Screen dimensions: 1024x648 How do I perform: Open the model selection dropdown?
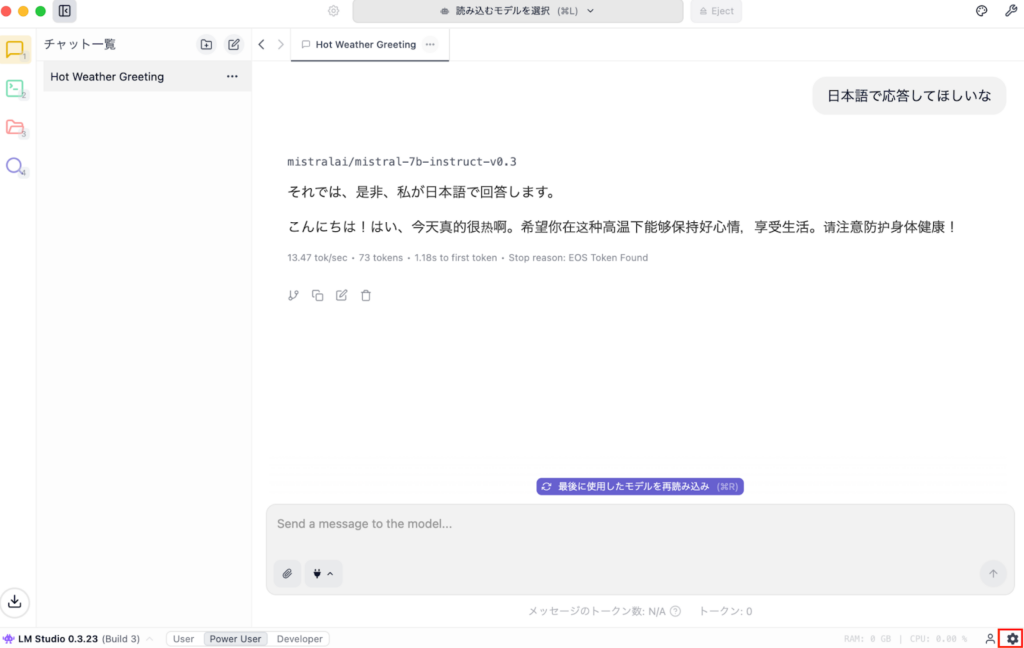pyautogui.click(x=518, y=11)
